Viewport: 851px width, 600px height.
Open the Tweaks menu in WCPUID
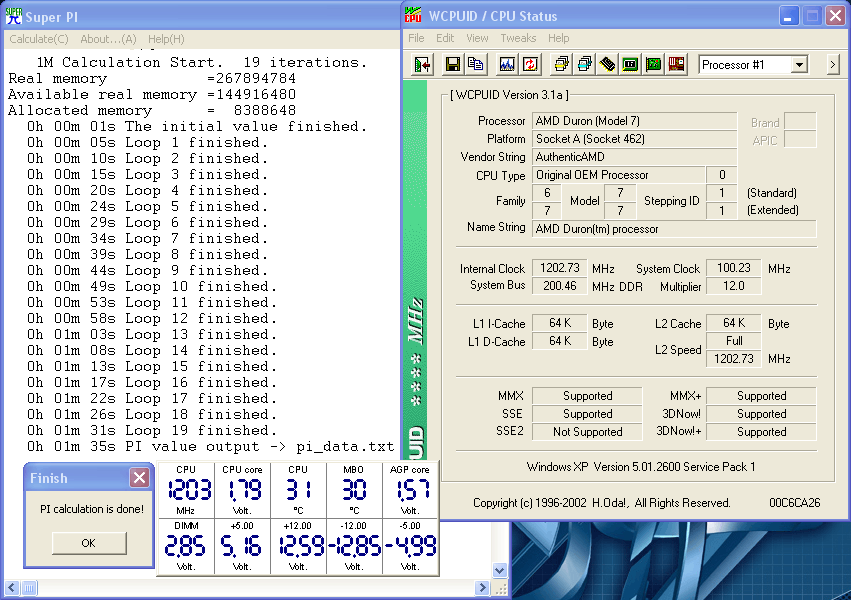(518, 39)
